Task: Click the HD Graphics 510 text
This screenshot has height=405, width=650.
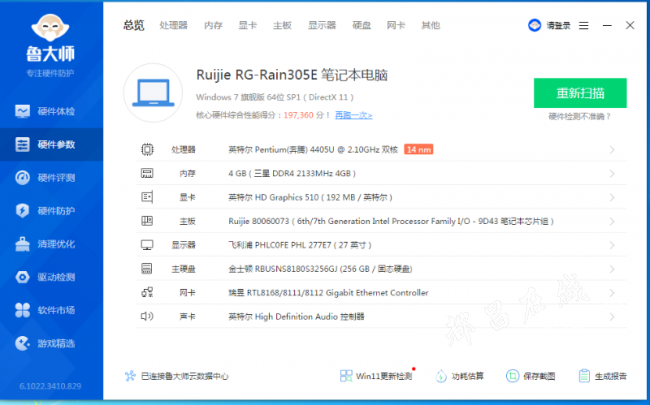Action: pyautogui.click(x=310, y=197)
